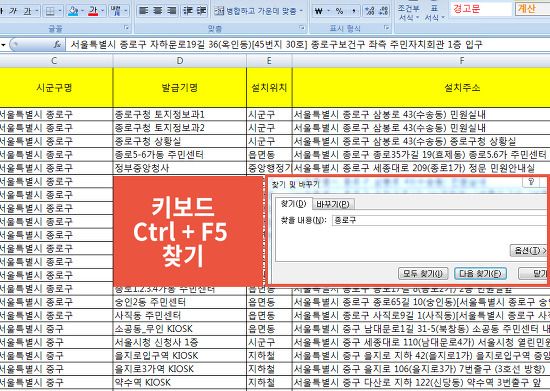The width and height of the screenshot is (550, 391).
Task: Apply red font color button
Action: coord(93,11)
